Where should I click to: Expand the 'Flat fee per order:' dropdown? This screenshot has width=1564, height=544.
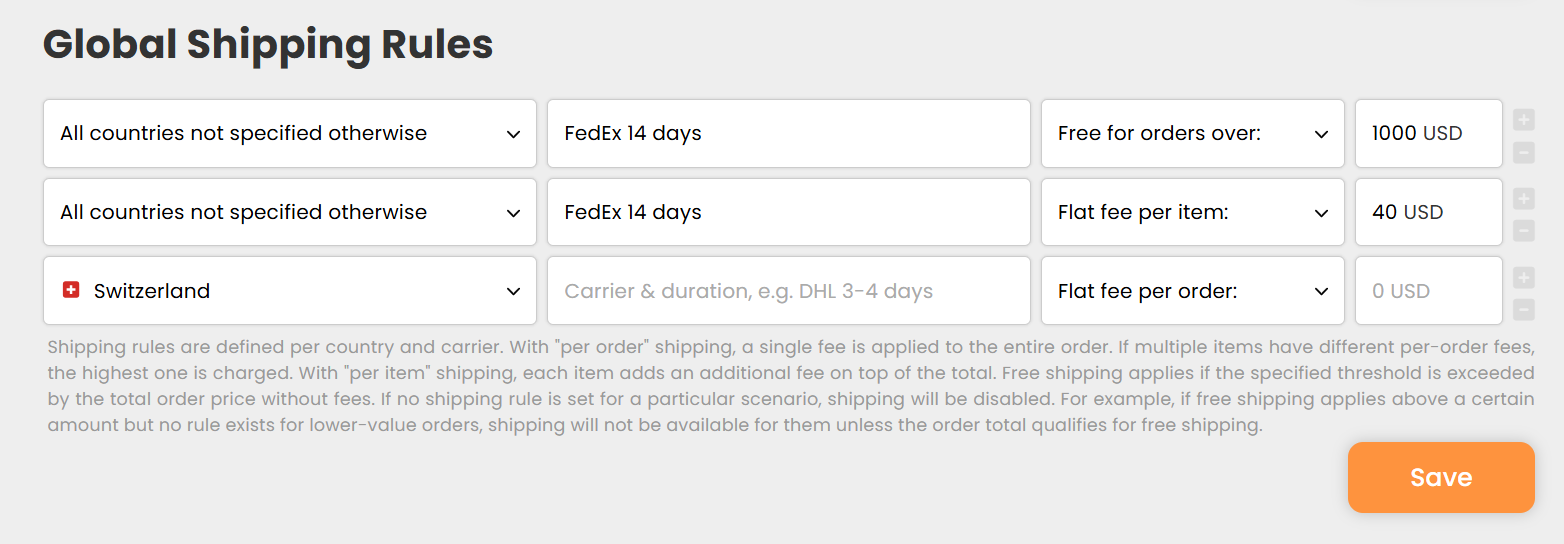pos(1192,291)
